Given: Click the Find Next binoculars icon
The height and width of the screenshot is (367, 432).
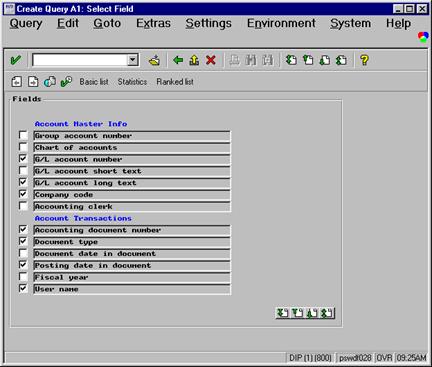Looking at the screenshot, I should (267, 60).
